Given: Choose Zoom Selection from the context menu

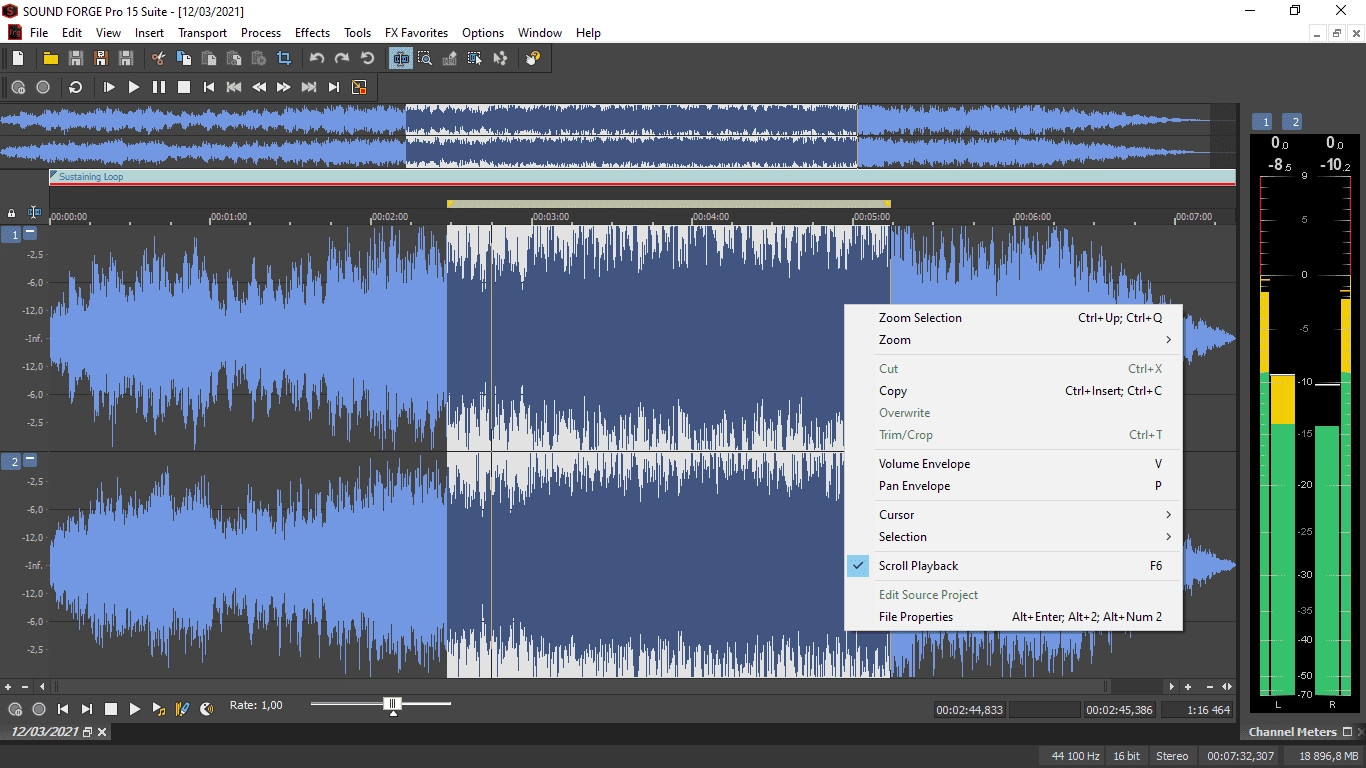Looking at the screenshot, I should pos(1013,318).
